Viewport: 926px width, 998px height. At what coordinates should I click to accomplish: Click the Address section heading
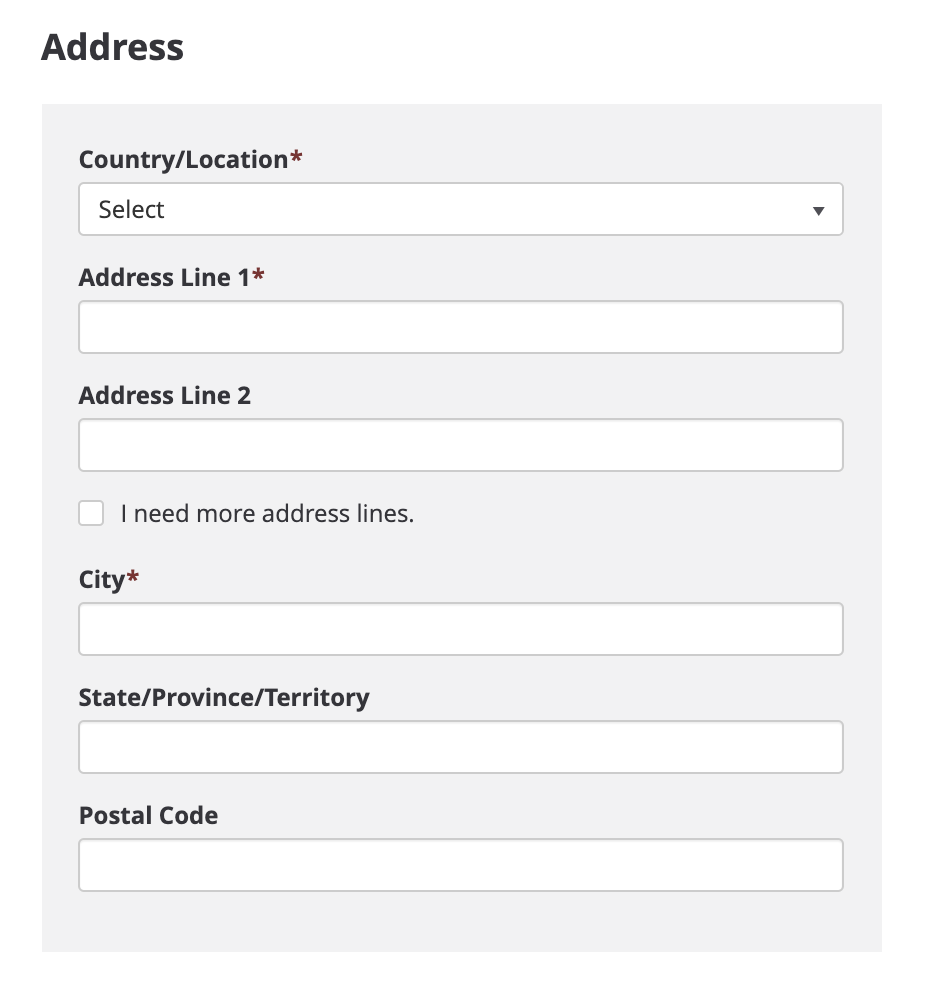tap(112, 48)
